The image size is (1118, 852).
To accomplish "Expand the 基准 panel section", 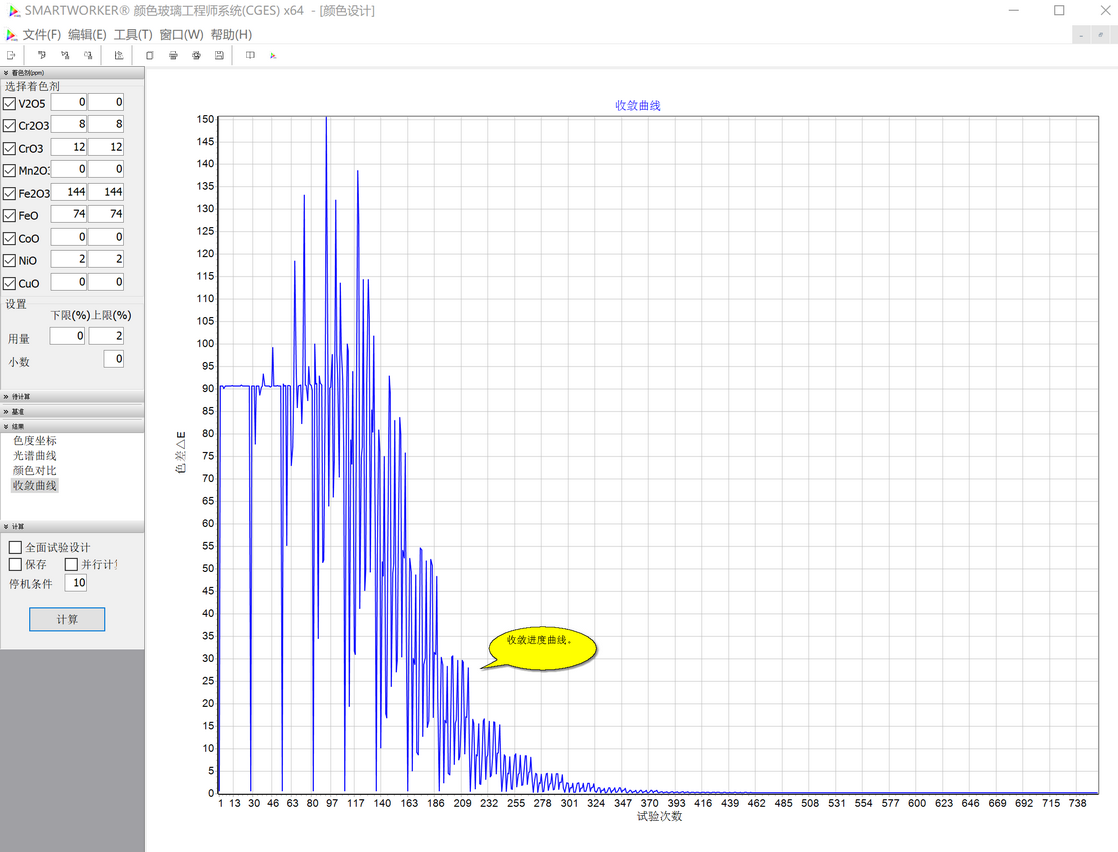I will pyautogui.click(x=72, y=411).
